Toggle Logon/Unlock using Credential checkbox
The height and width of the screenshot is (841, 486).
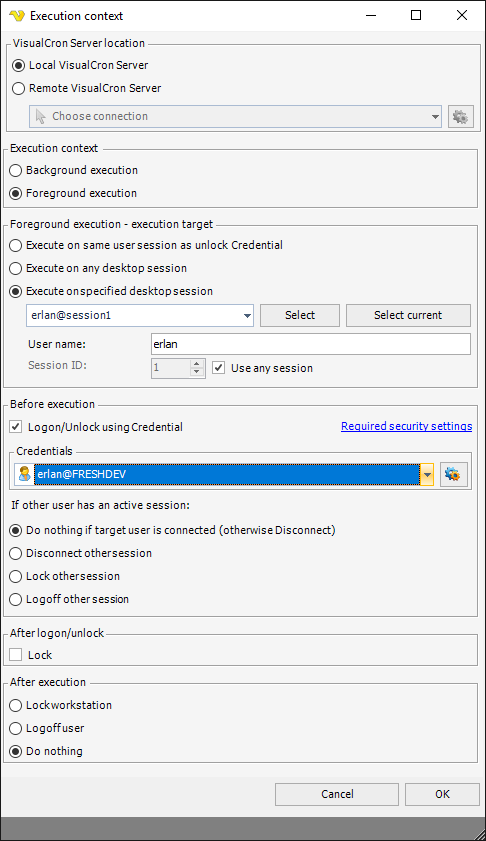pos(16,427)
